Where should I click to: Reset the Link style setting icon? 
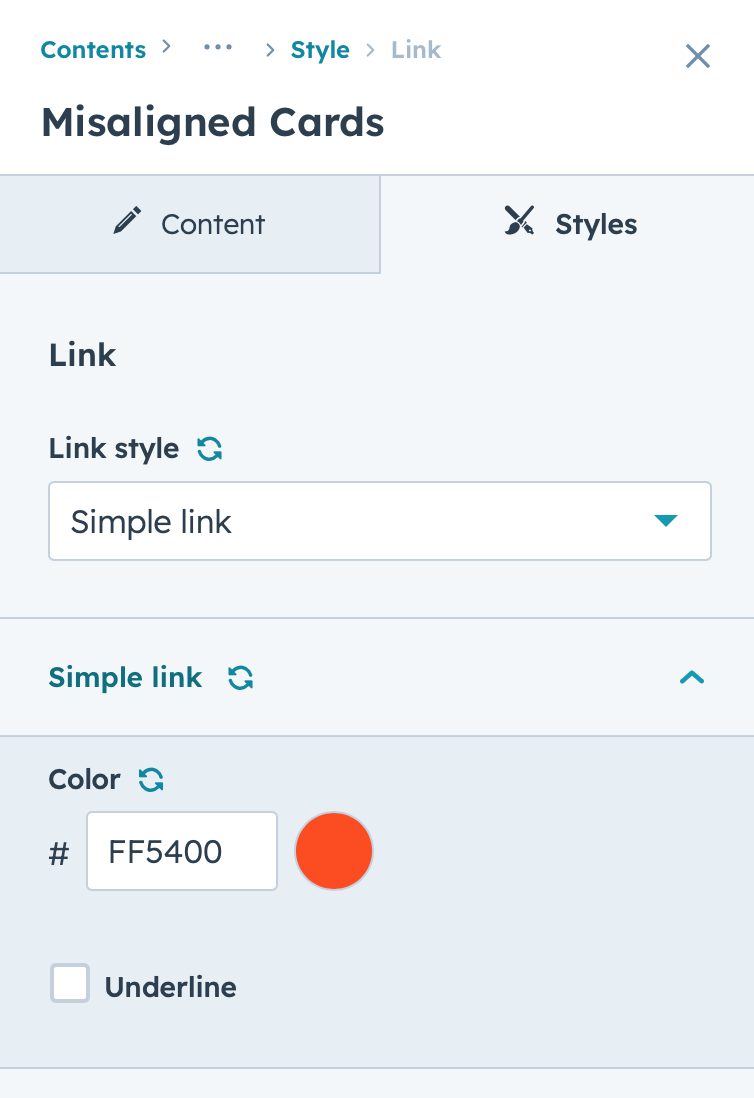tap(209, 448)
